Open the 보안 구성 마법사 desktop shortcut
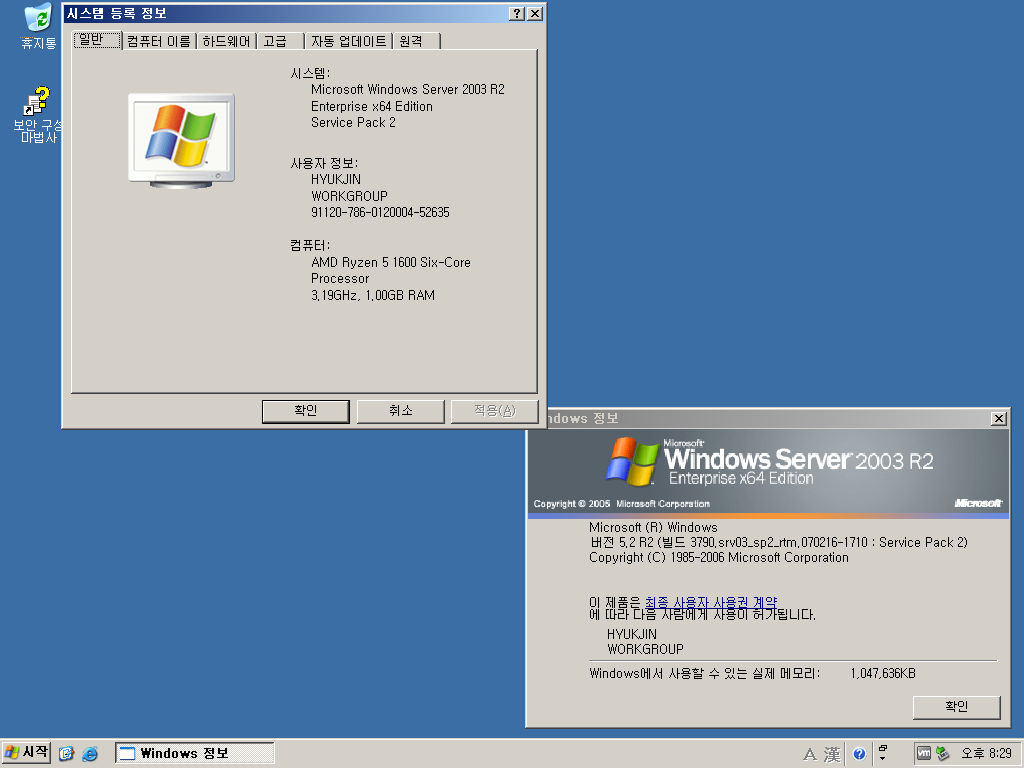The height and width of the screenshot is (768, 1024). (x=38, y=115)
